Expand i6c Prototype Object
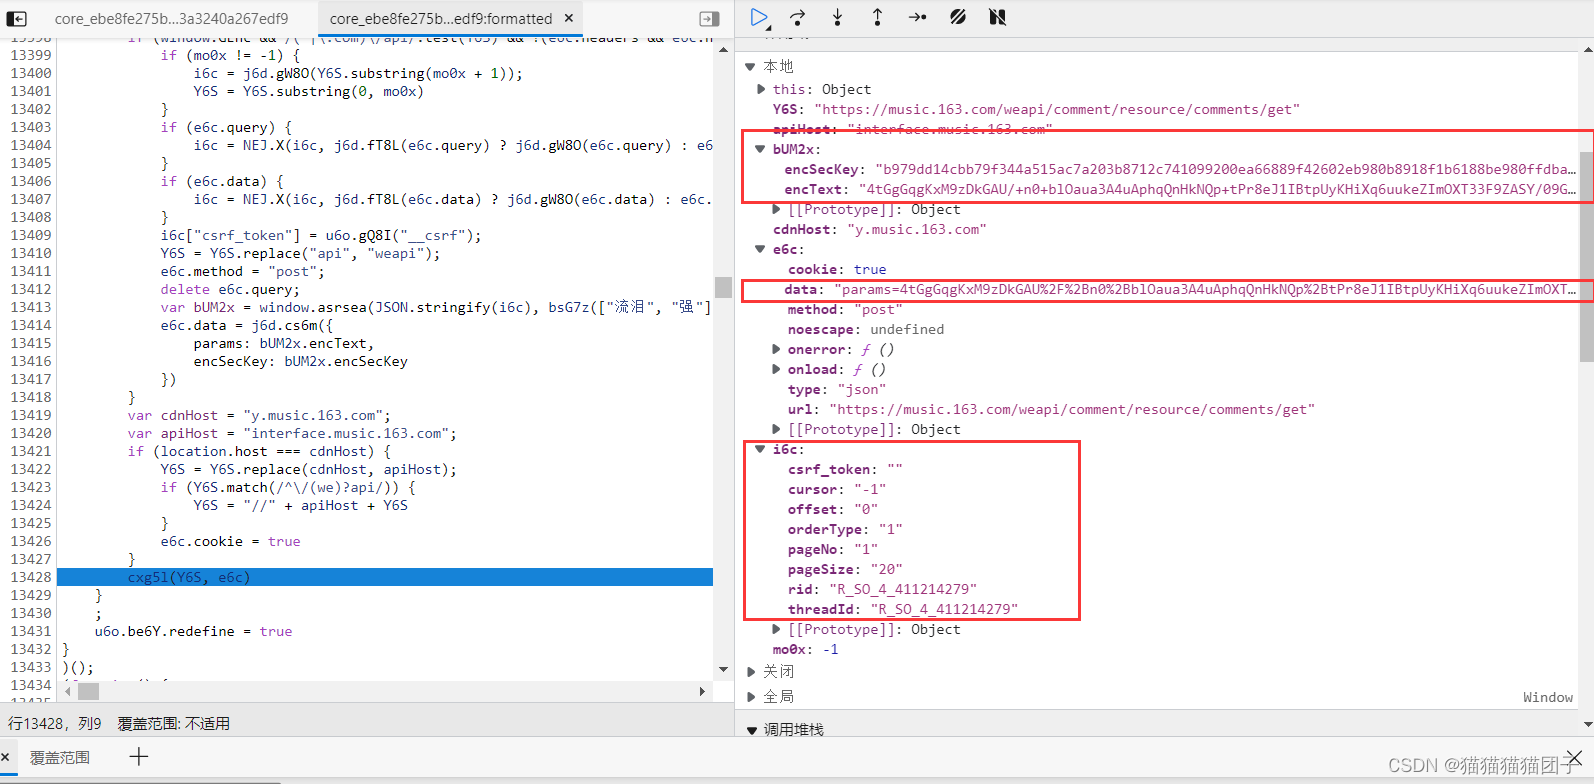Viewport: 1594px width, 784px height. coord(776,629)
